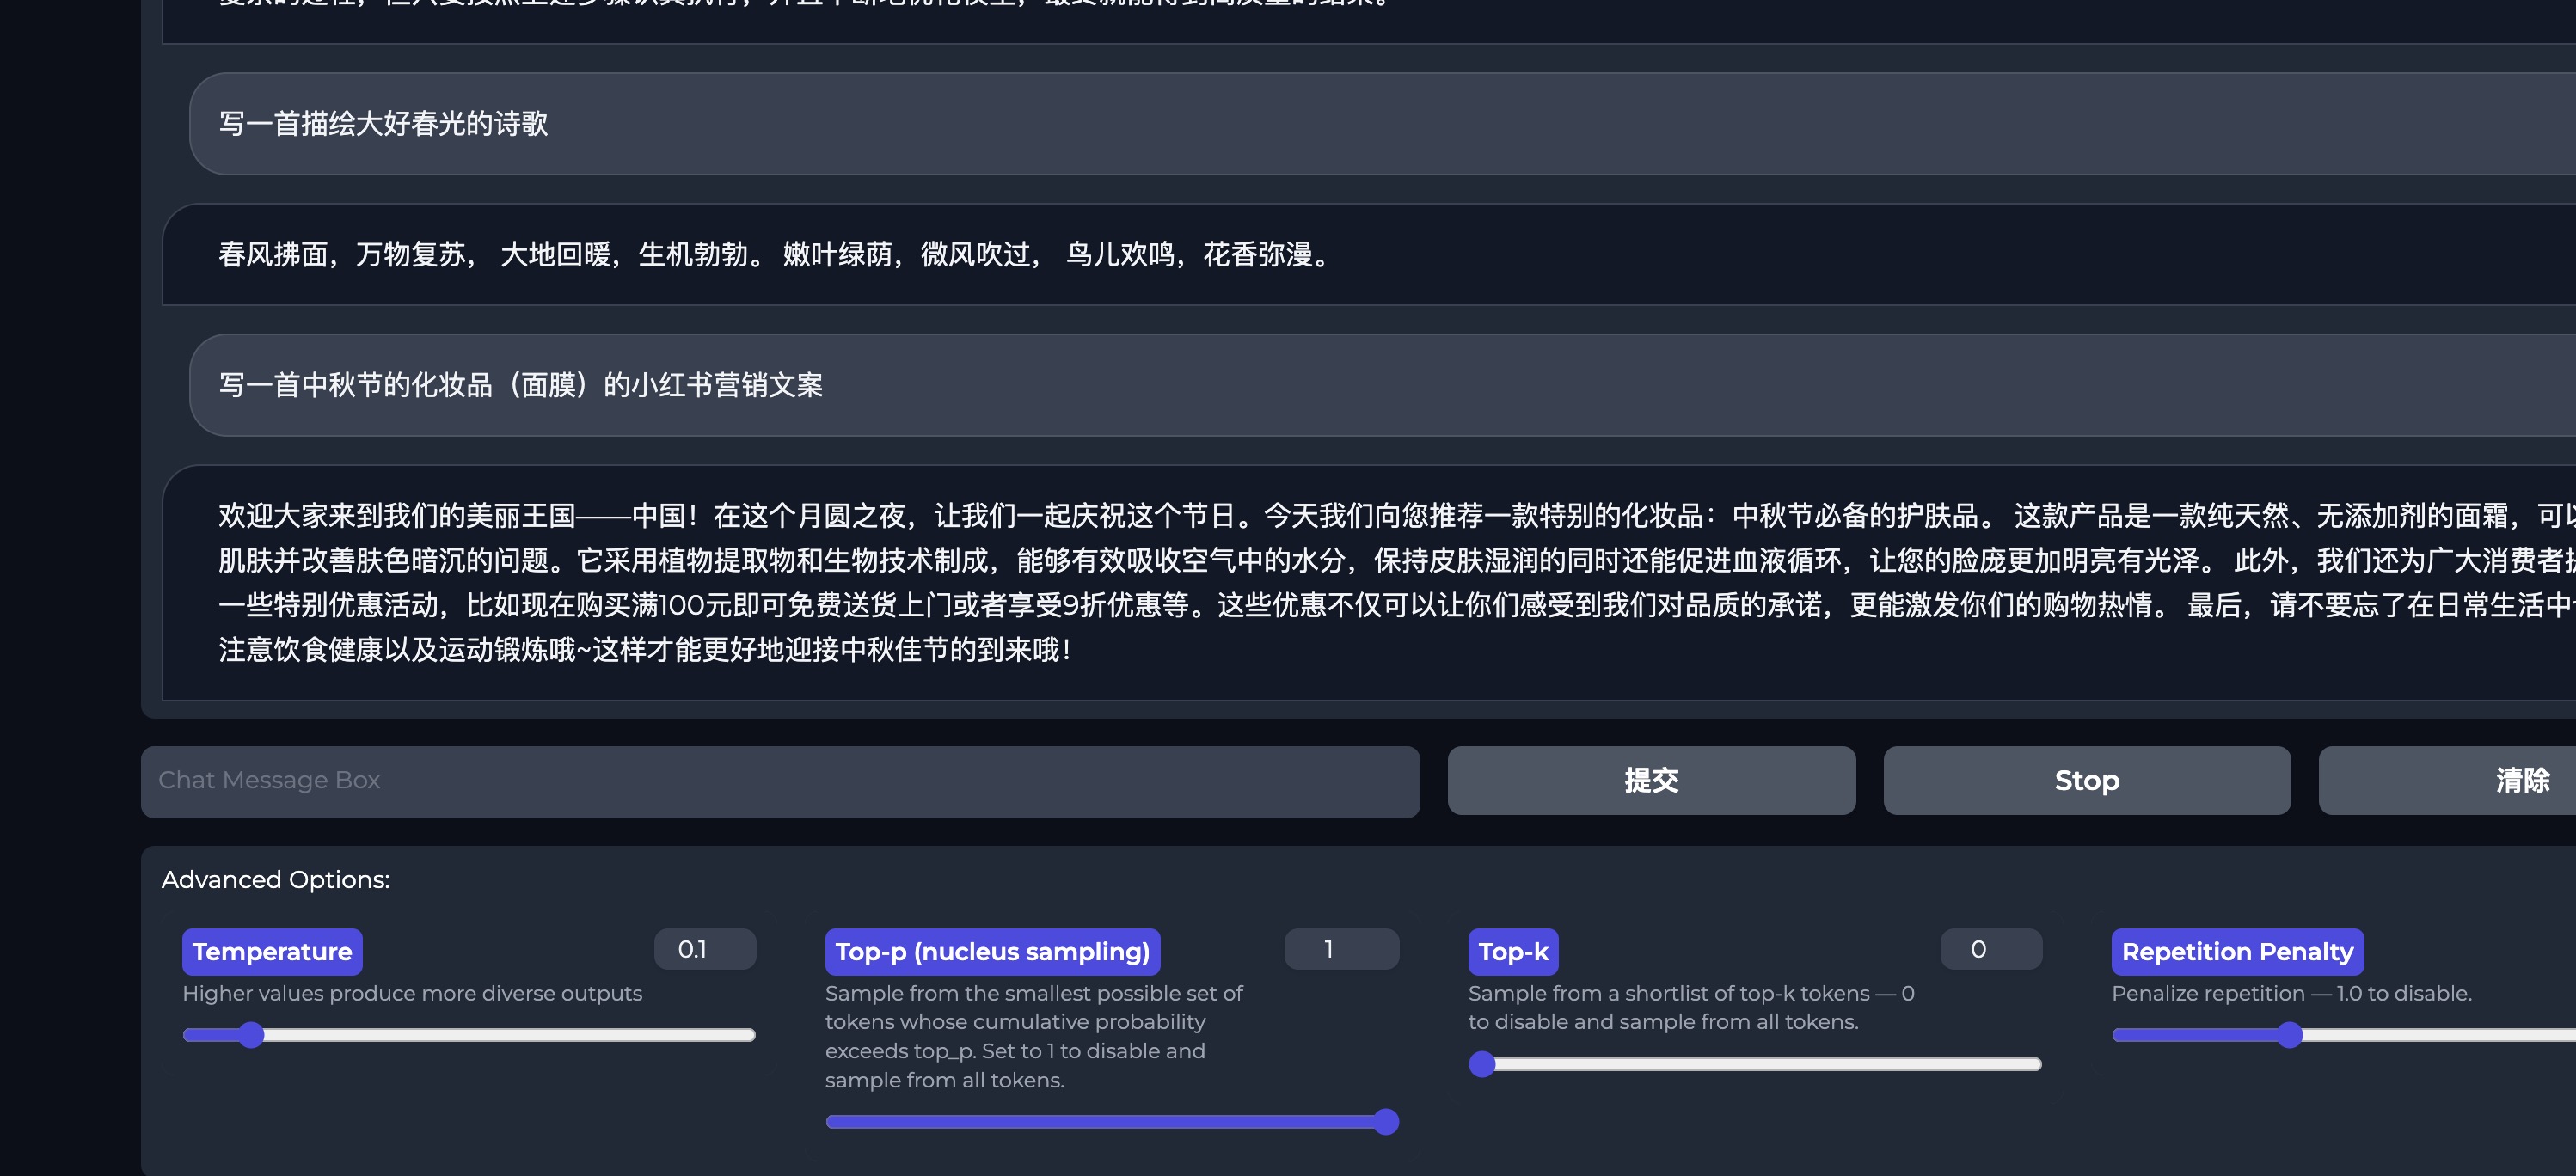The height and width of the screenshot is (1176, 2576).
Task: Click the Top-k value field
Action: [x=1990, y=949]
